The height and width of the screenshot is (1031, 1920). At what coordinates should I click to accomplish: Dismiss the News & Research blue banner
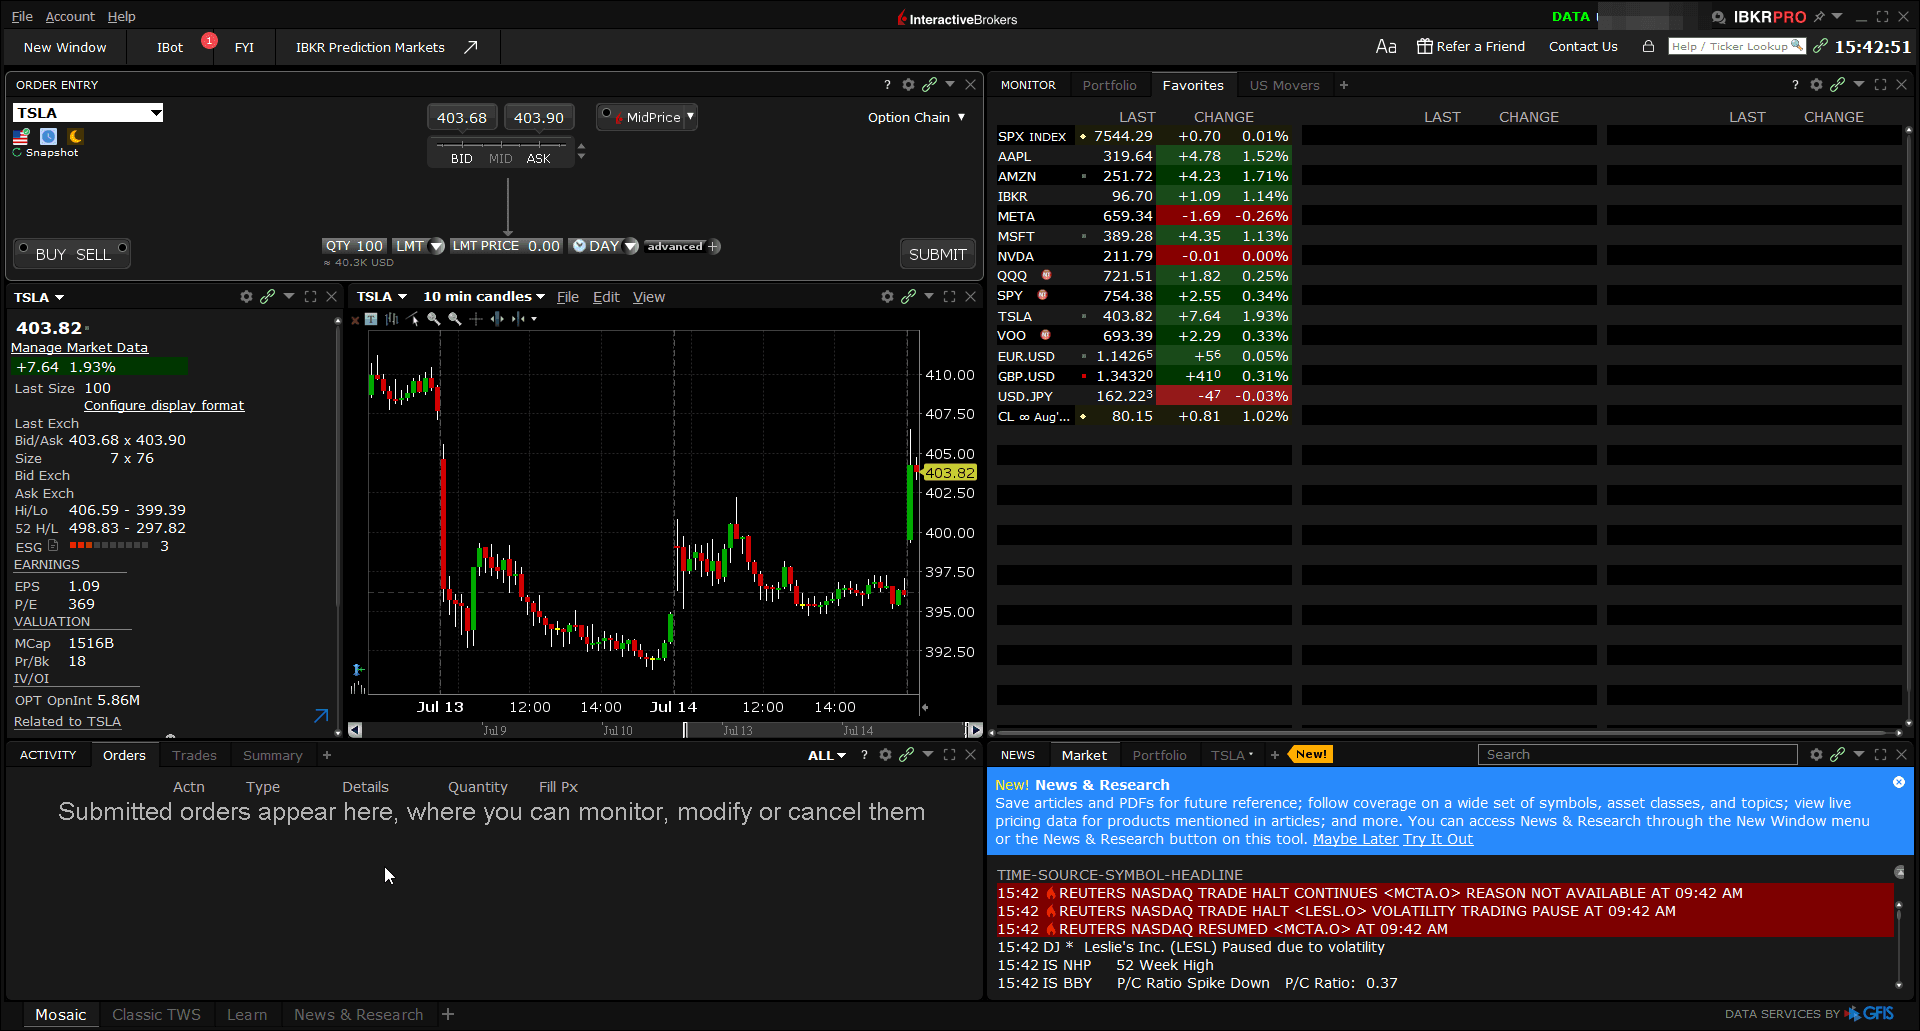tap(1899, 782)
